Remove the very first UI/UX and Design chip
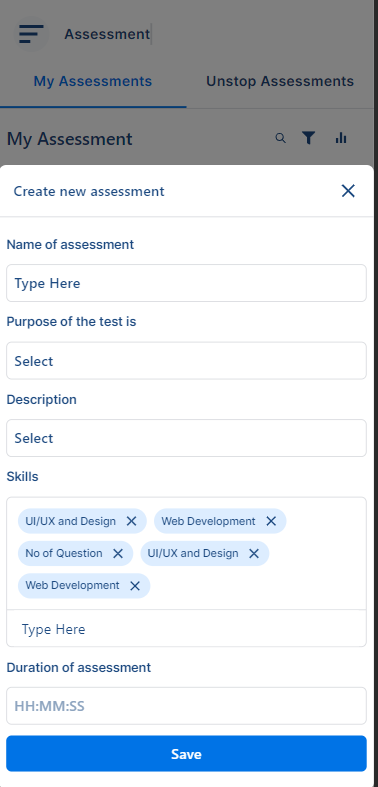This screenshot has height=787, width=378. point(131,521)
